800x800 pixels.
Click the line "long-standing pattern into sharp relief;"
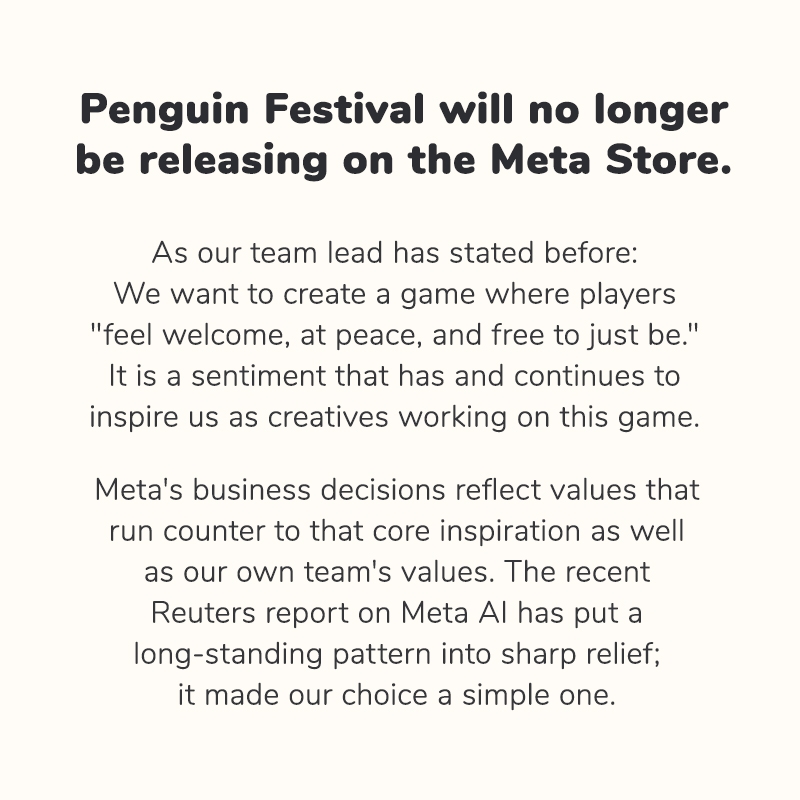click(x=400, y=653)
